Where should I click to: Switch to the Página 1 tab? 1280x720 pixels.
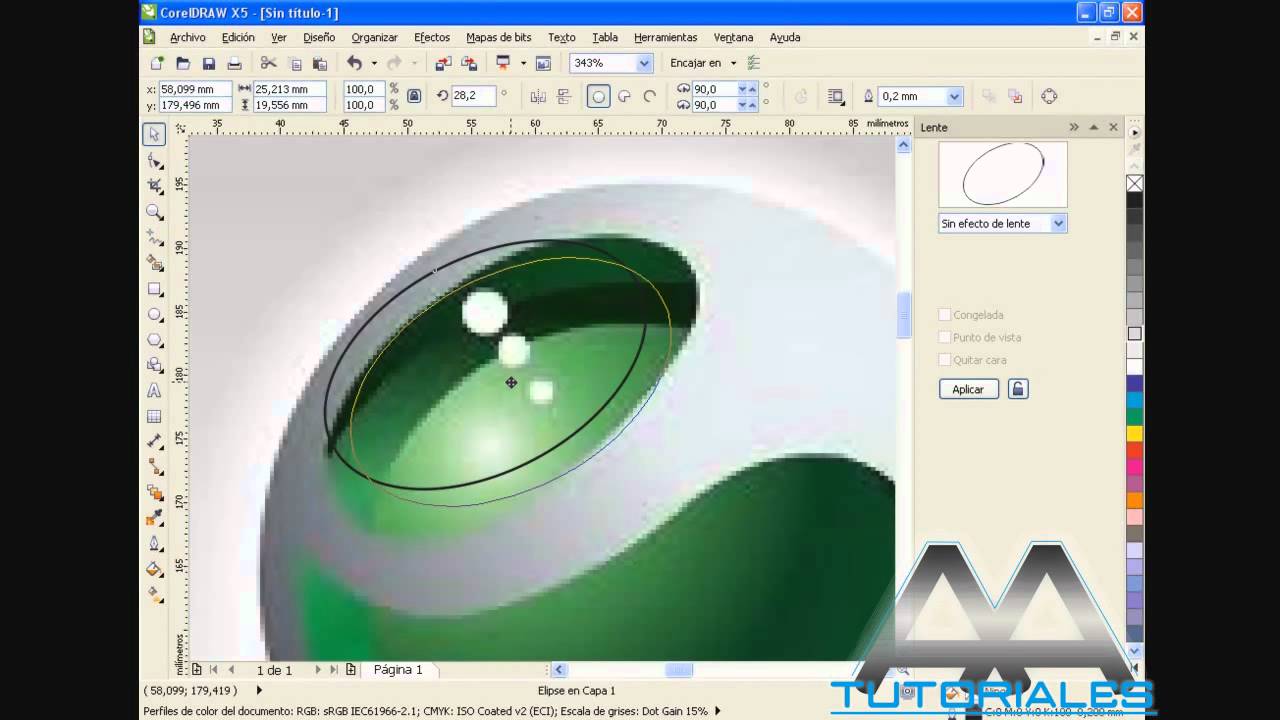pos(398,670)
